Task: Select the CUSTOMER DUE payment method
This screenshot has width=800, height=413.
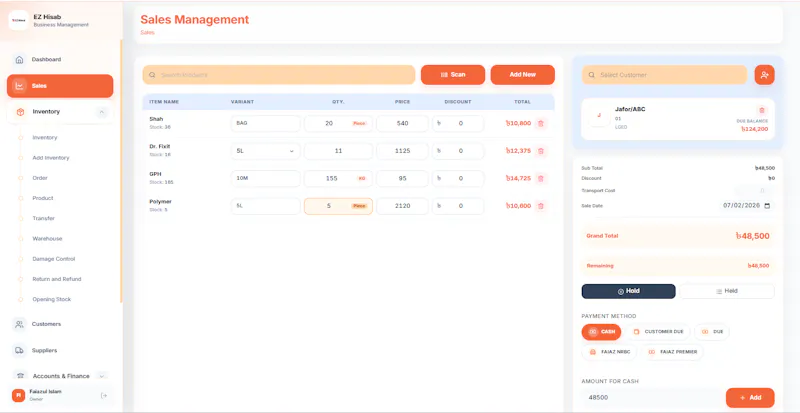Action: [x=658, y=332]
